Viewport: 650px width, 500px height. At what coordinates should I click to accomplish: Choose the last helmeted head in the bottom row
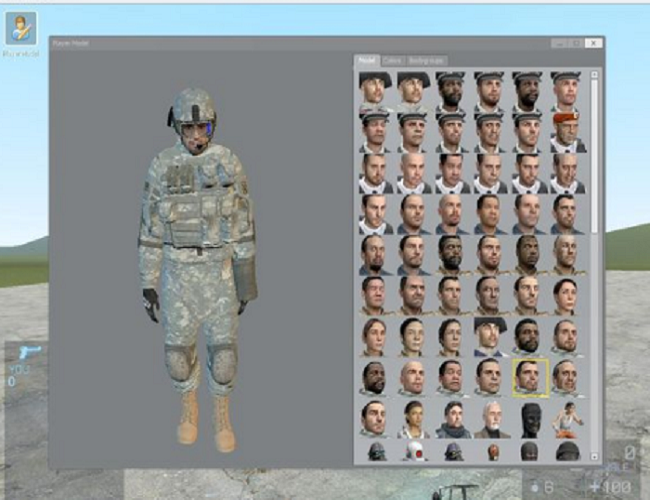[568, 452]
